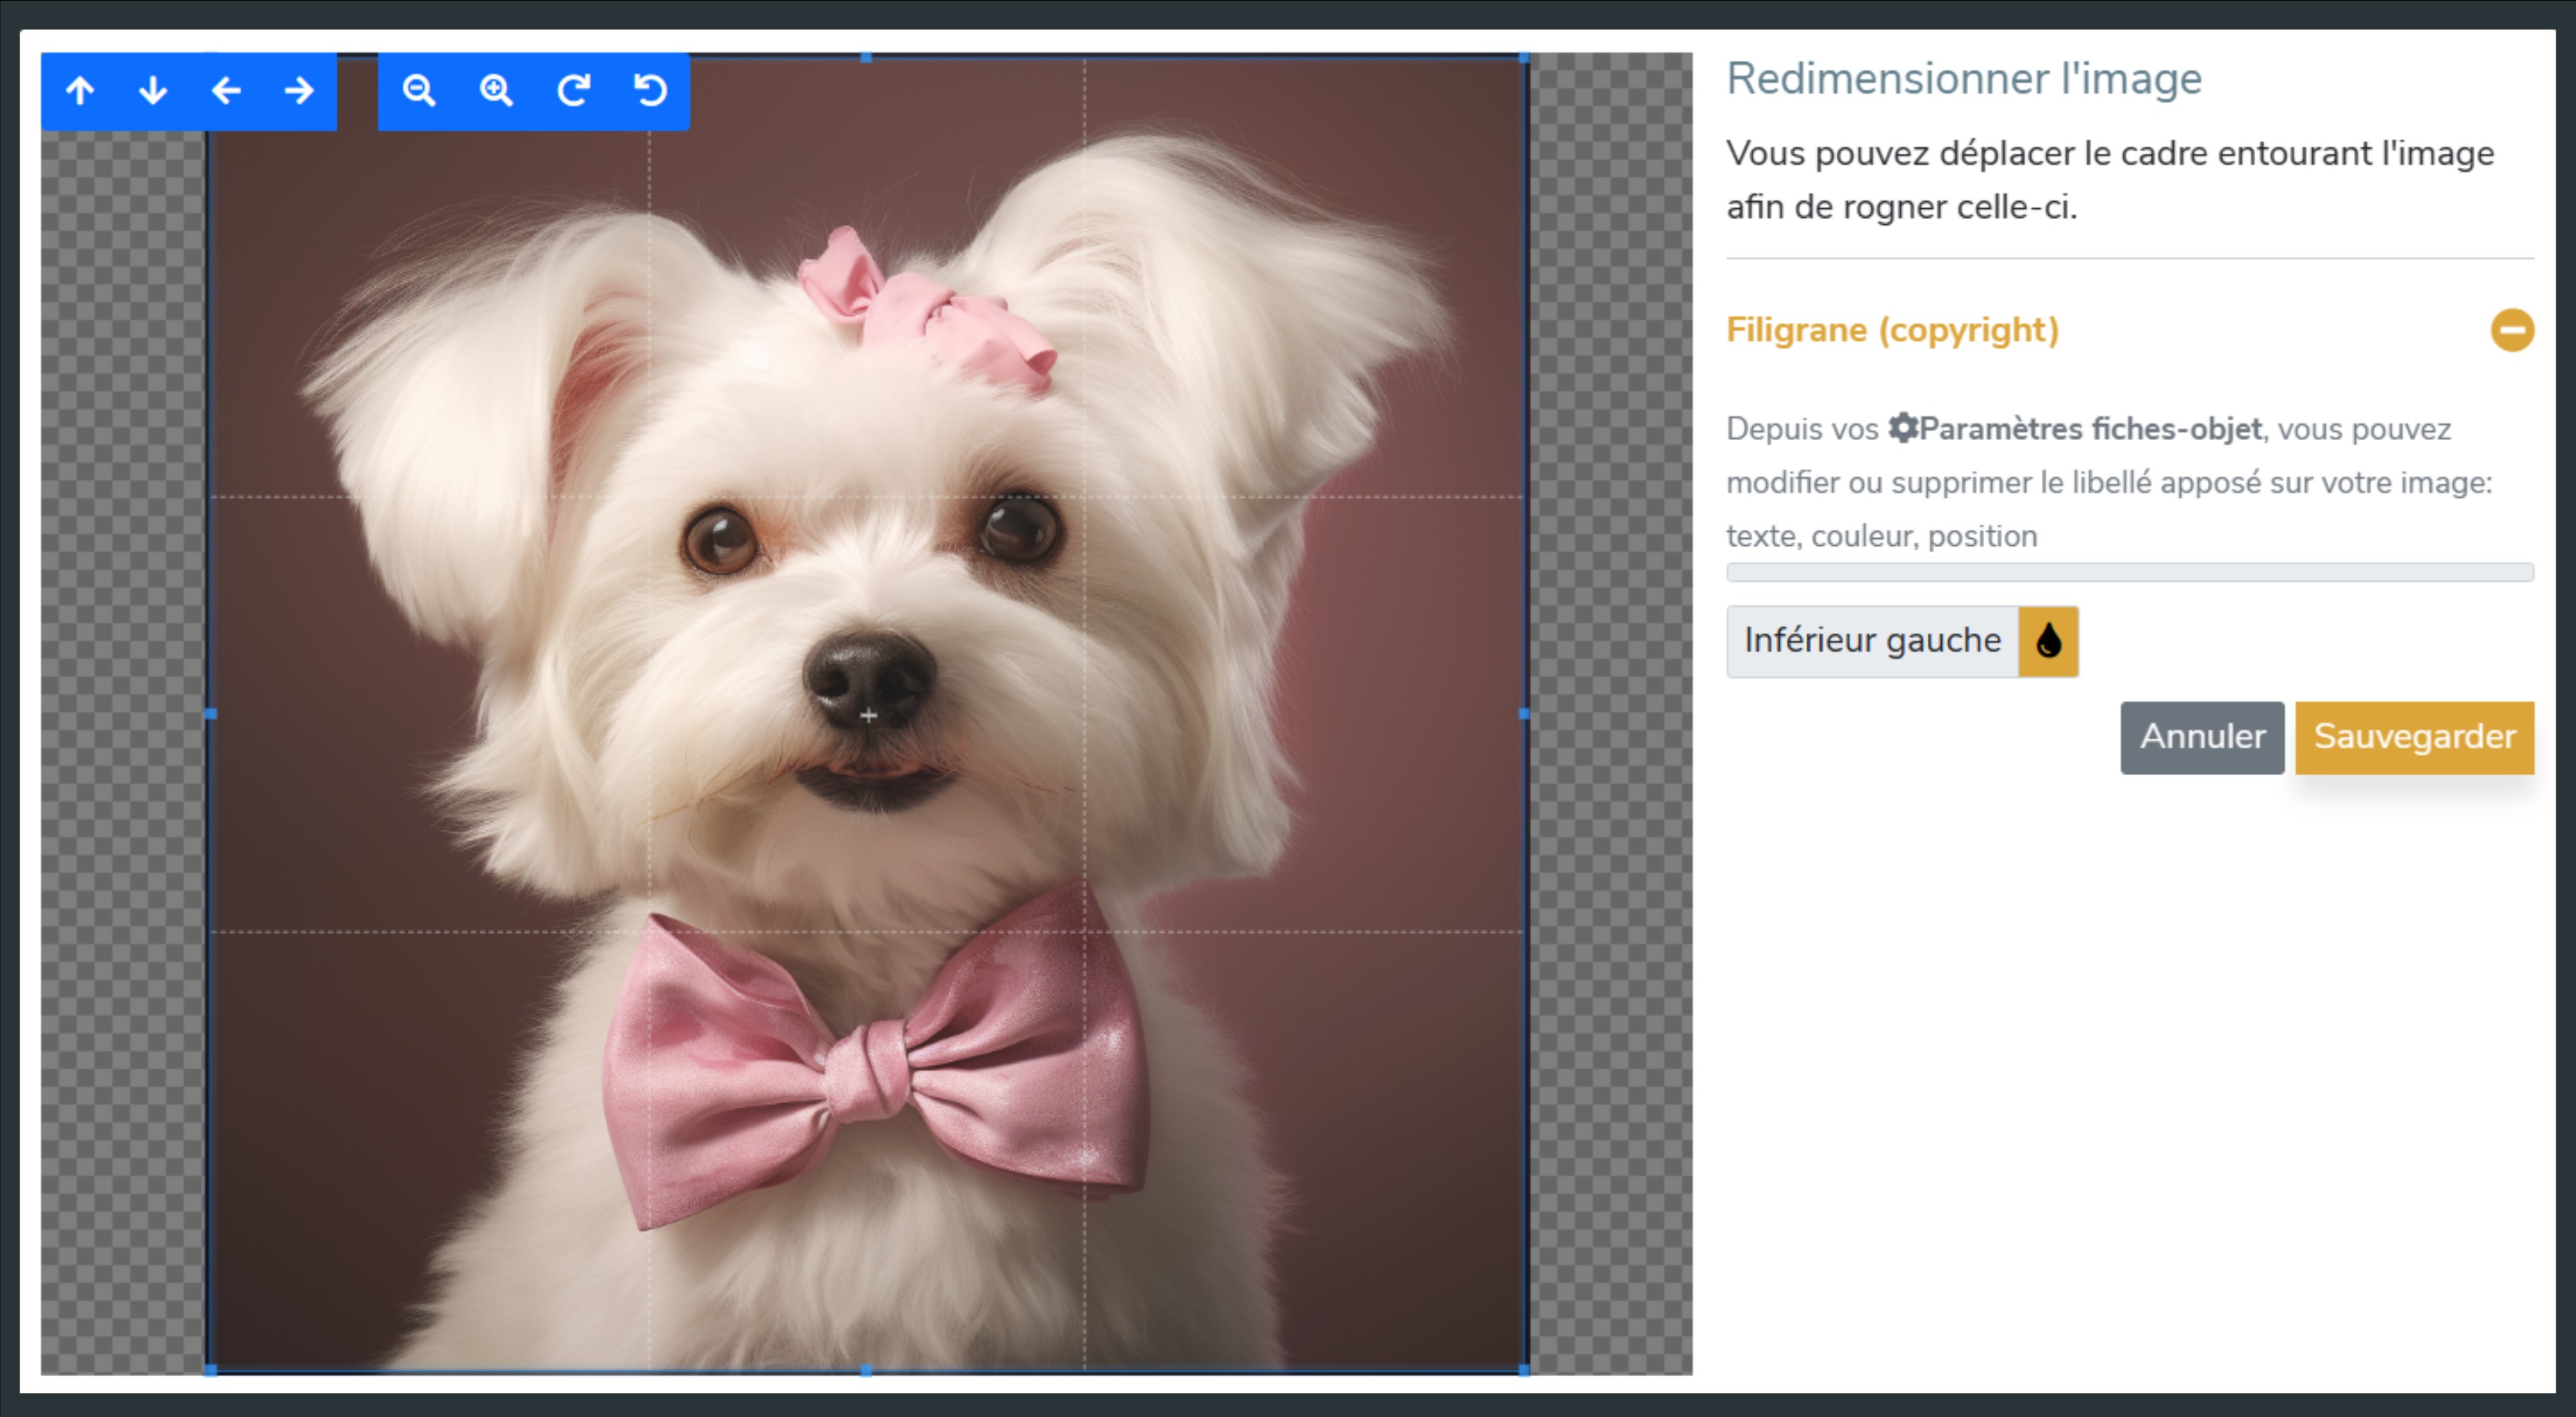
Task: Shift the image left with the left arrow
Action: 226,91
